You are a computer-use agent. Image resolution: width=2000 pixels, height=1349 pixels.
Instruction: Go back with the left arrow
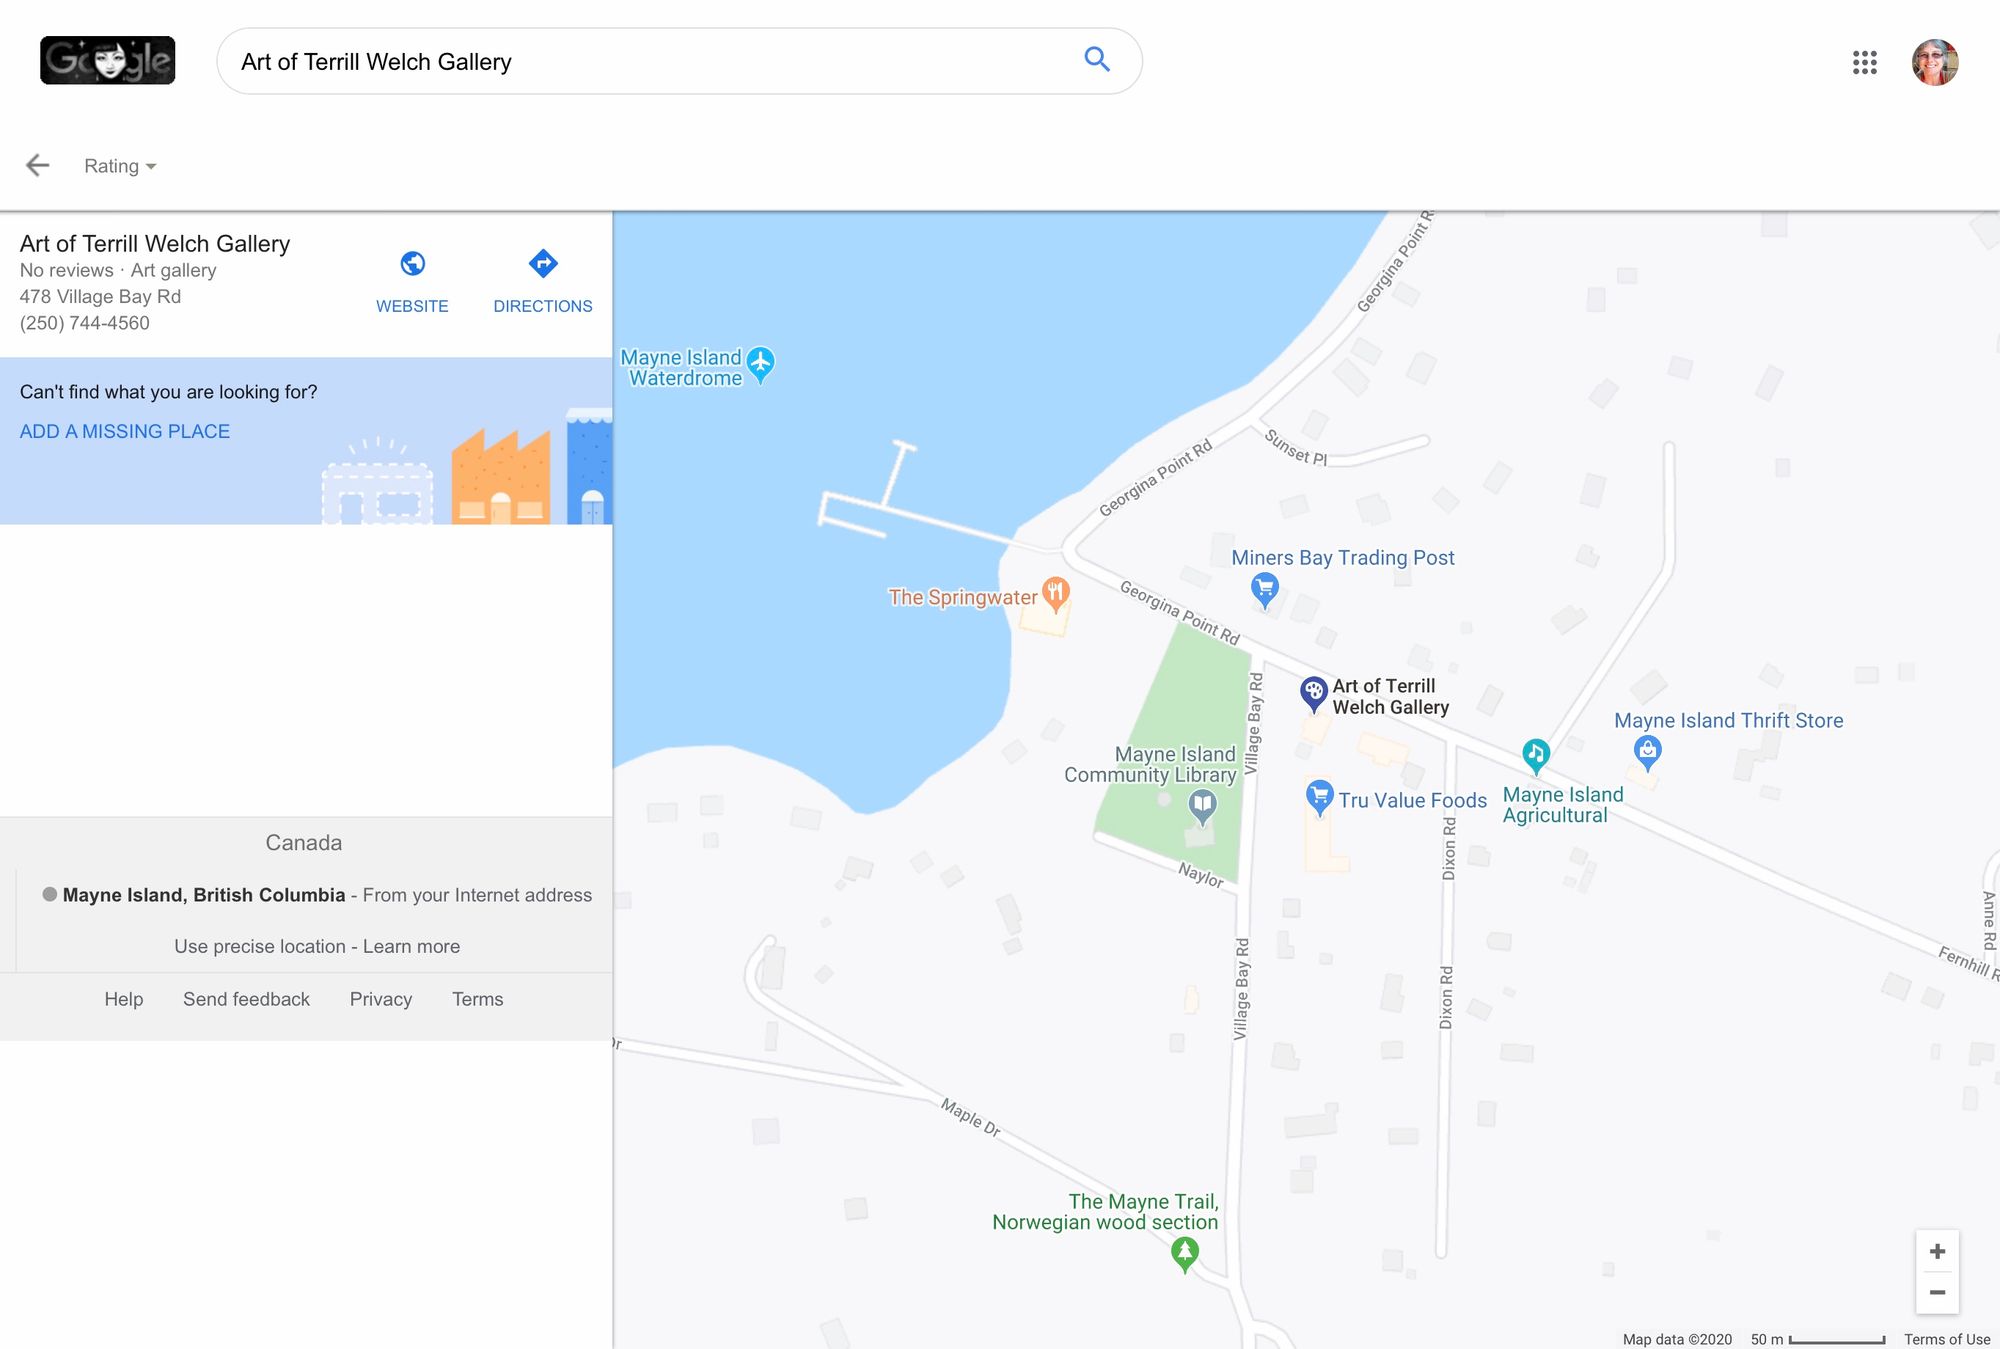point(38,165)
